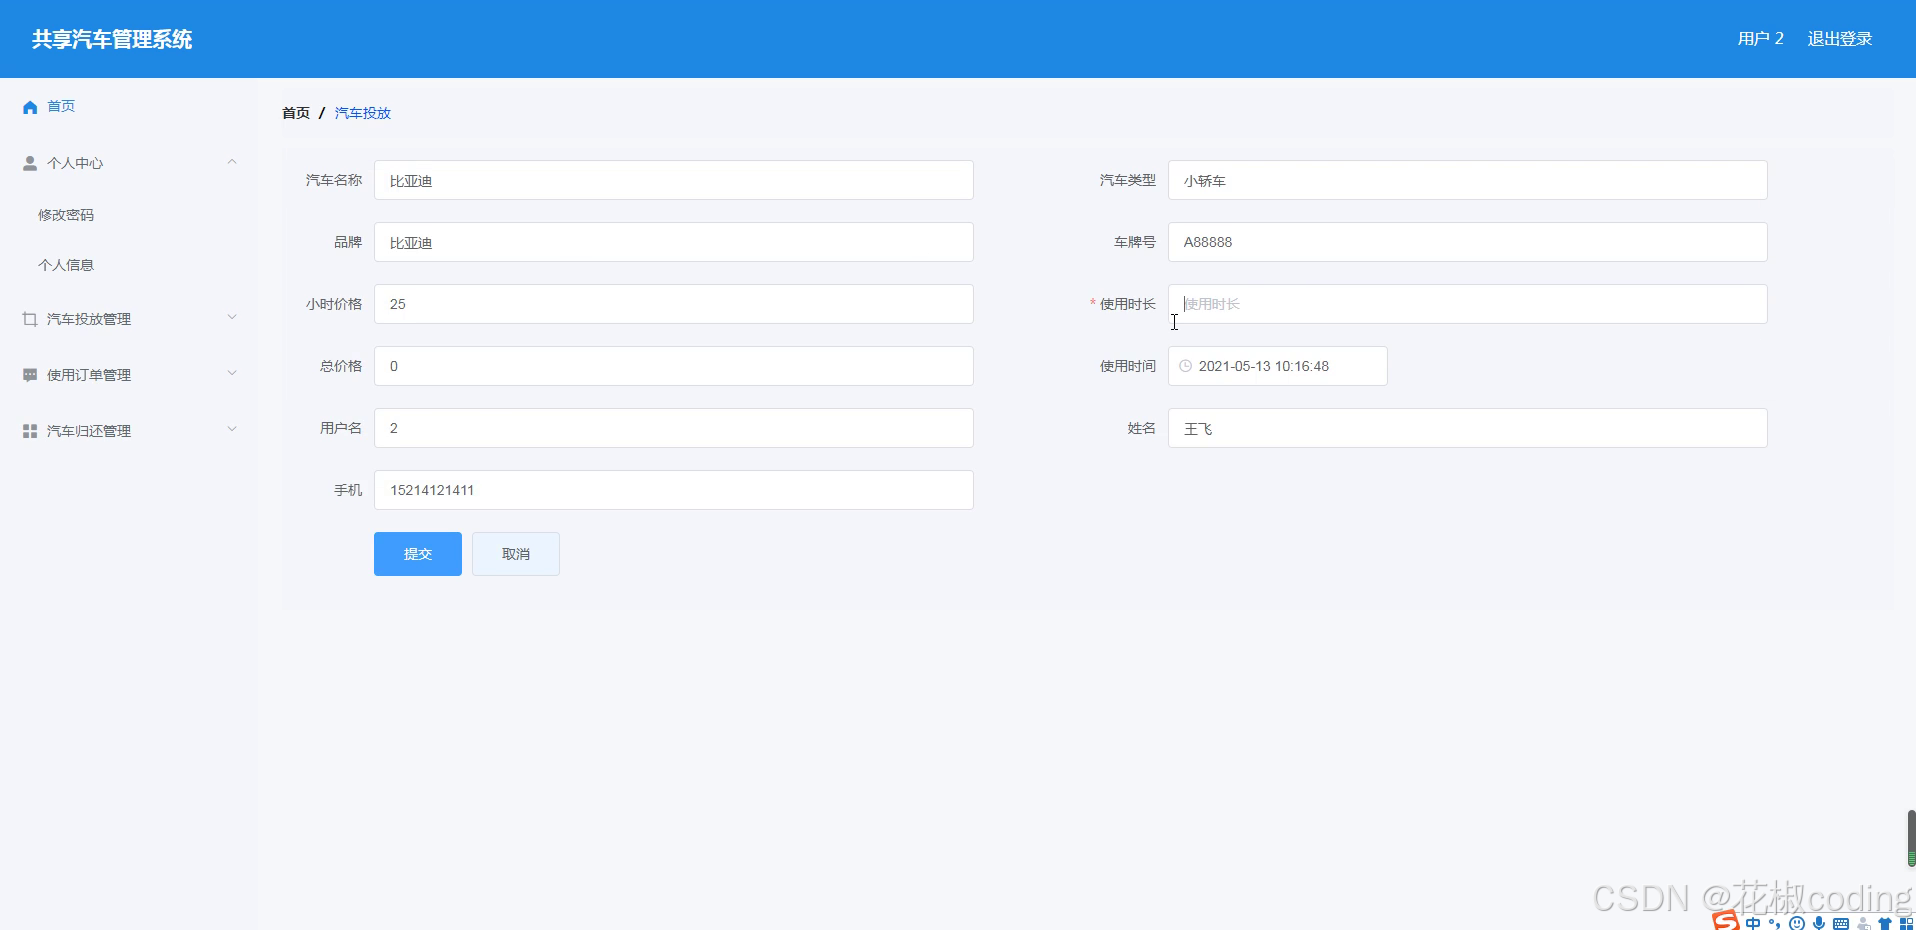
Task: Click the page scrollbar thumb at right edge
Action: pyautogui.click(x=1911, y=838)
